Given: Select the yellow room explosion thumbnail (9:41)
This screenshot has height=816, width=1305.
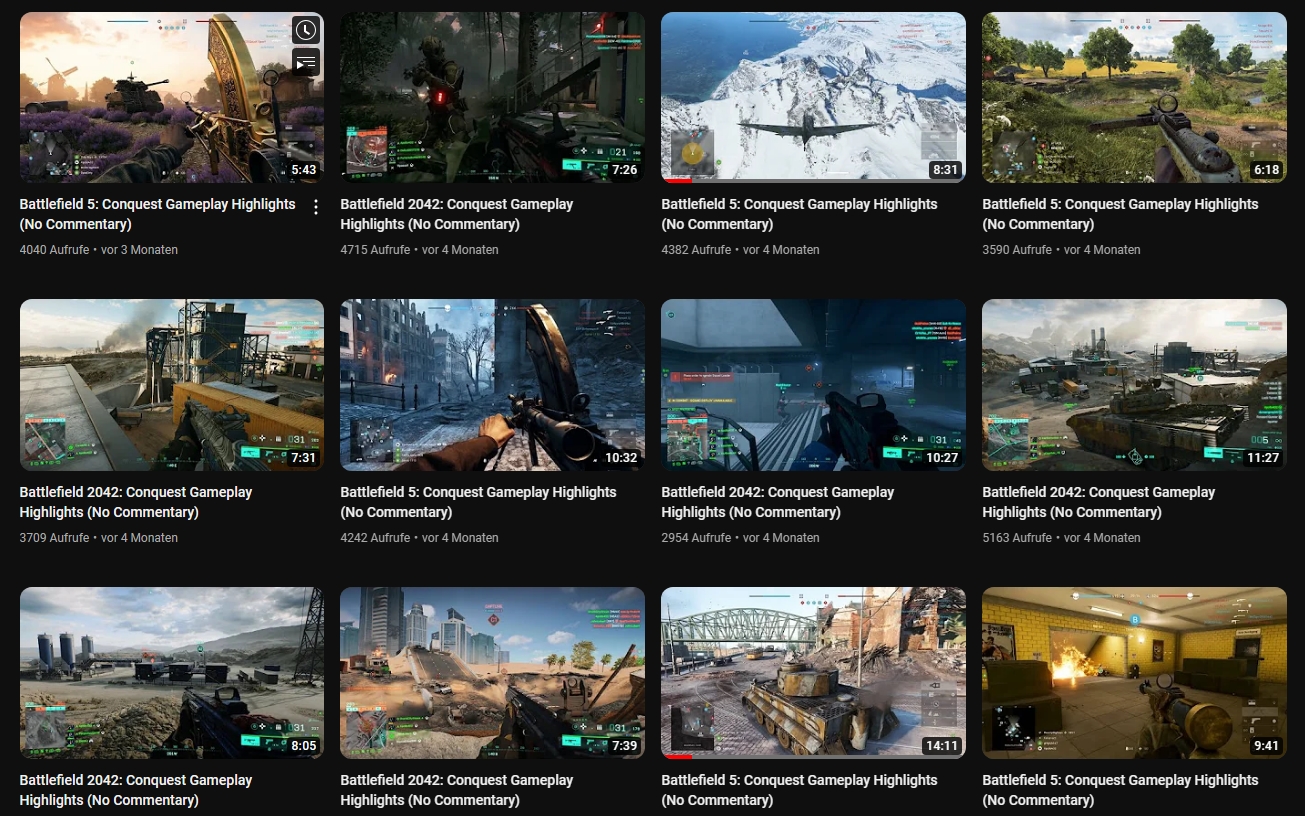Looking at the screenshot, I should point(1134,673).
